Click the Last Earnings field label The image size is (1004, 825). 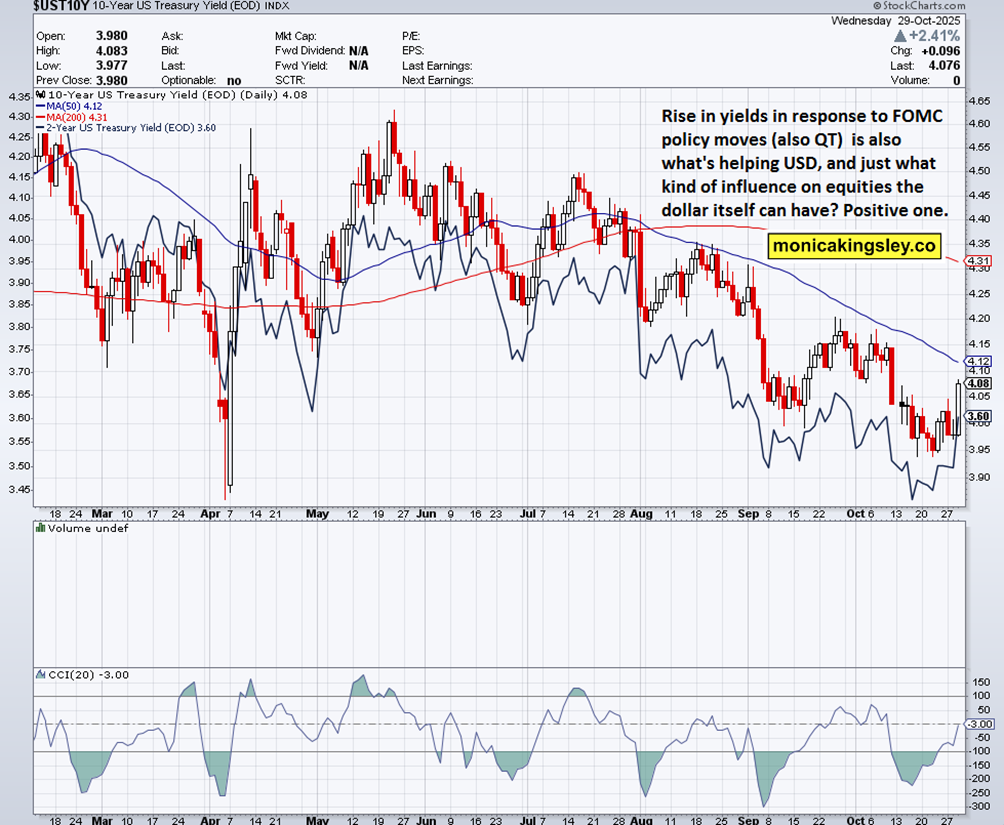[437, 65]
